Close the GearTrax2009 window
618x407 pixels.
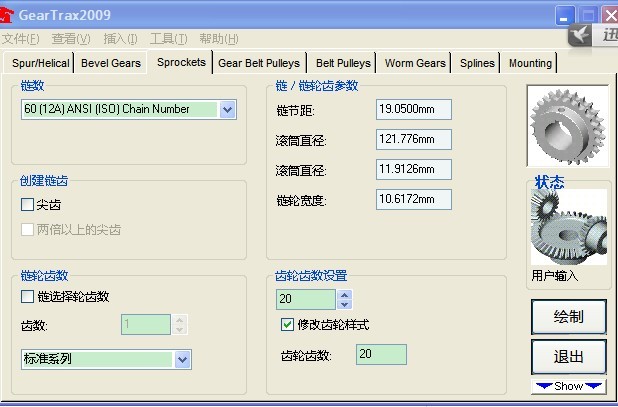tap(609, 16)
